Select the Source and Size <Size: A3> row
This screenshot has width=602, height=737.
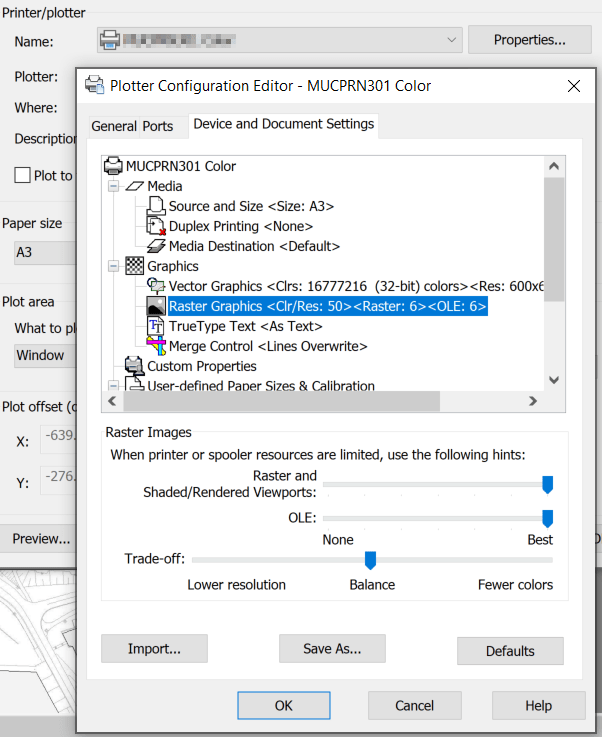pos(251,206)
